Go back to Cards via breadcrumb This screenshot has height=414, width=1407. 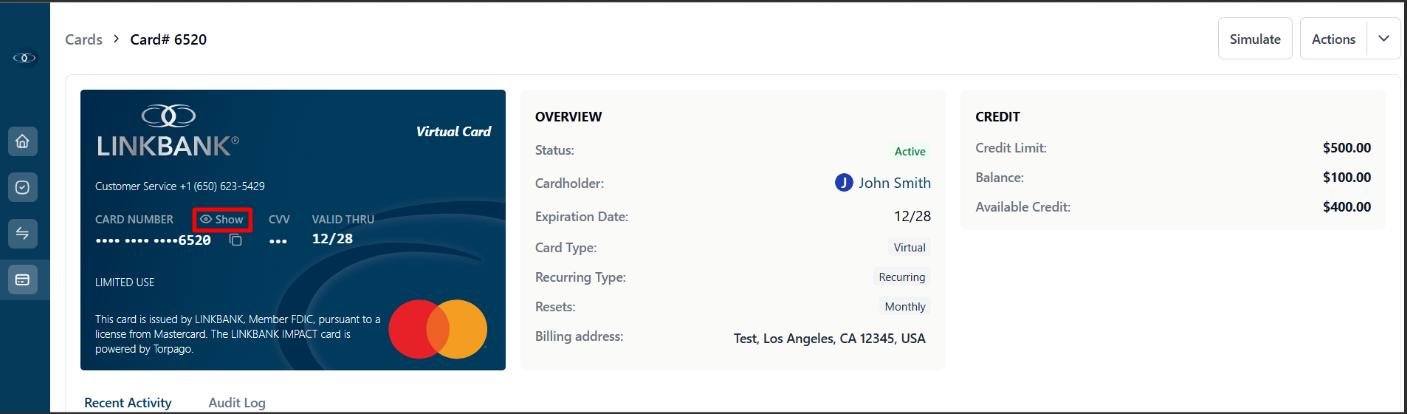tap(84, 39)
